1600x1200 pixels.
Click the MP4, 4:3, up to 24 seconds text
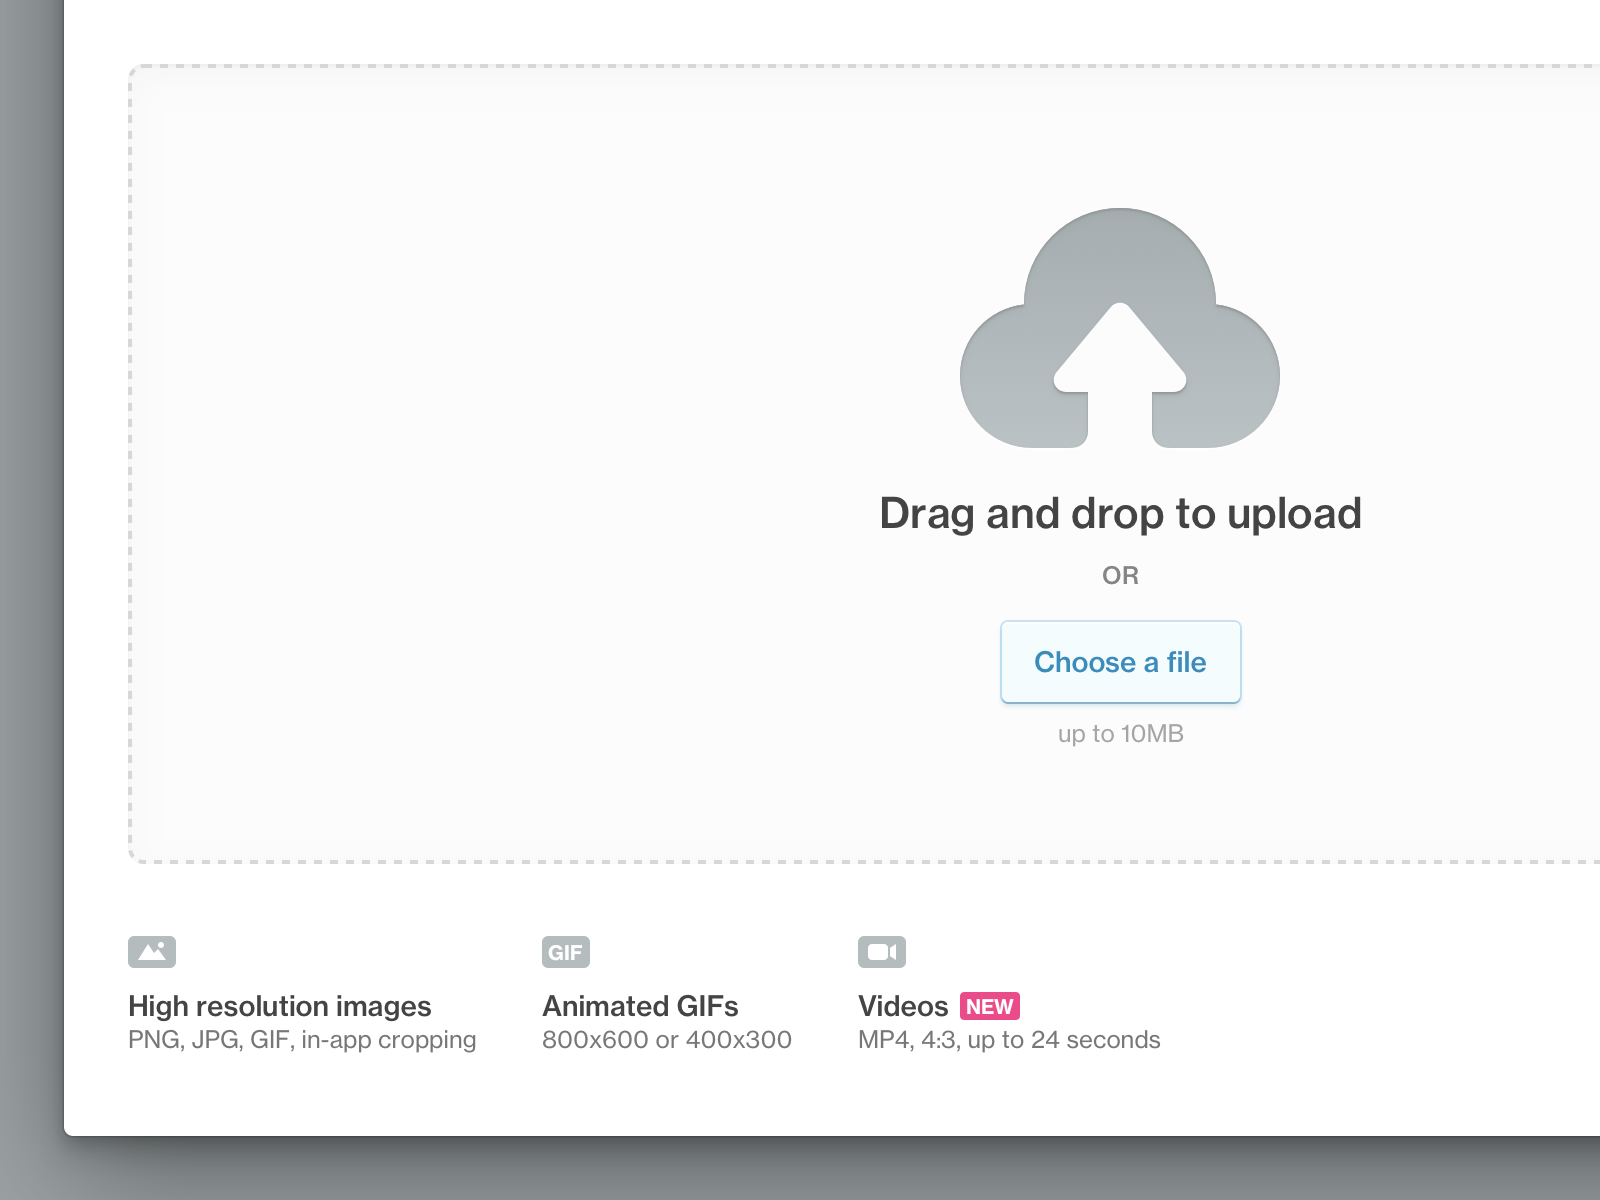(x=1007, y=1040)
